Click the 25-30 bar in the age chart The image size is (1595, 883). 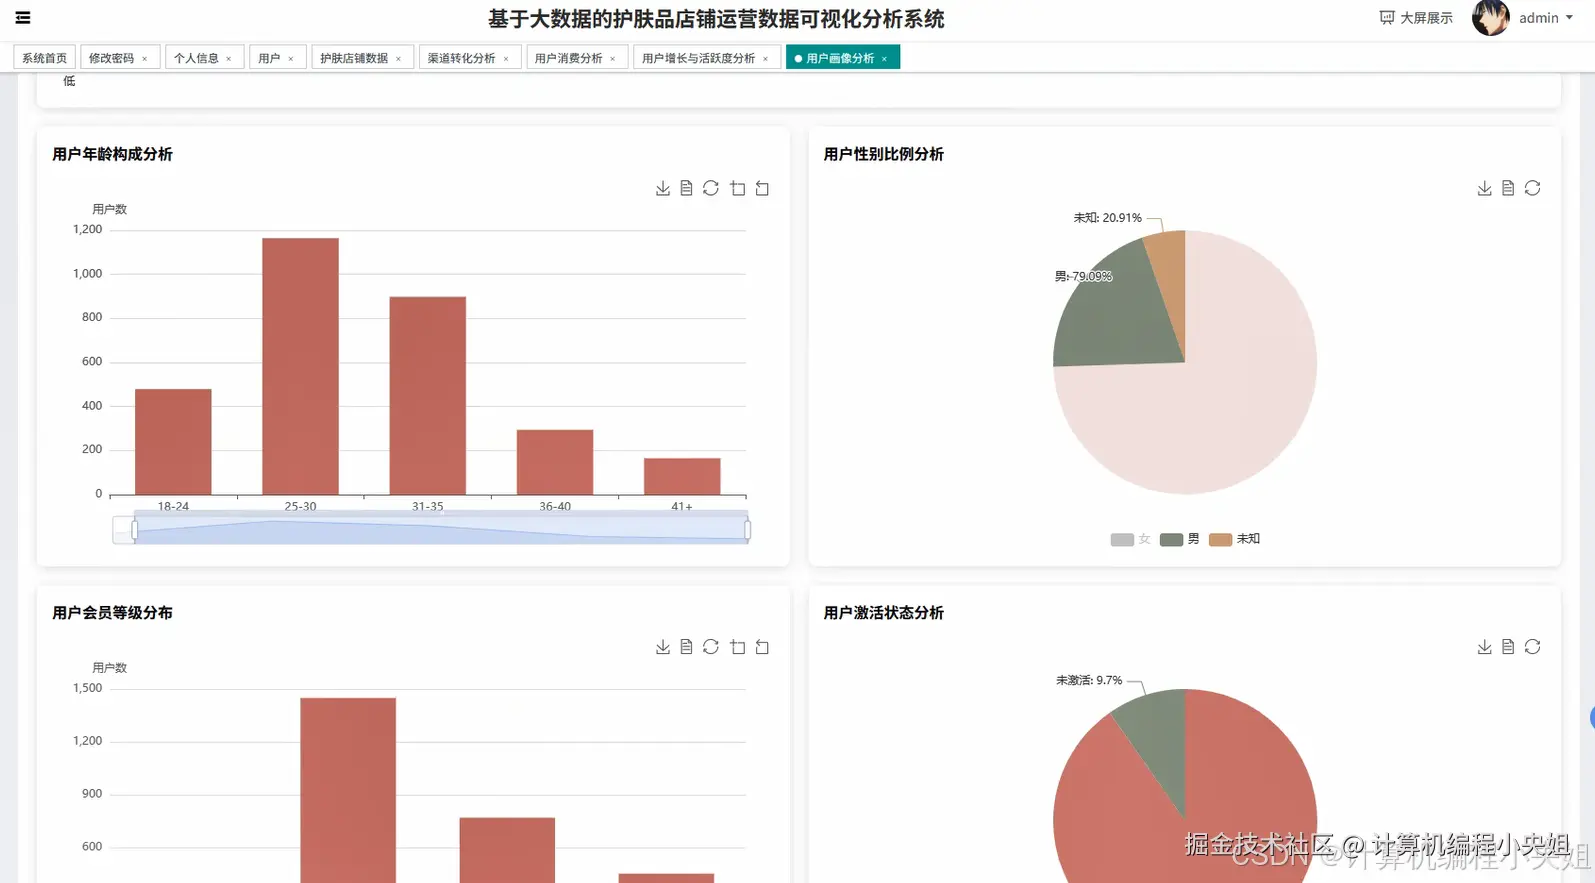[300, 366]
